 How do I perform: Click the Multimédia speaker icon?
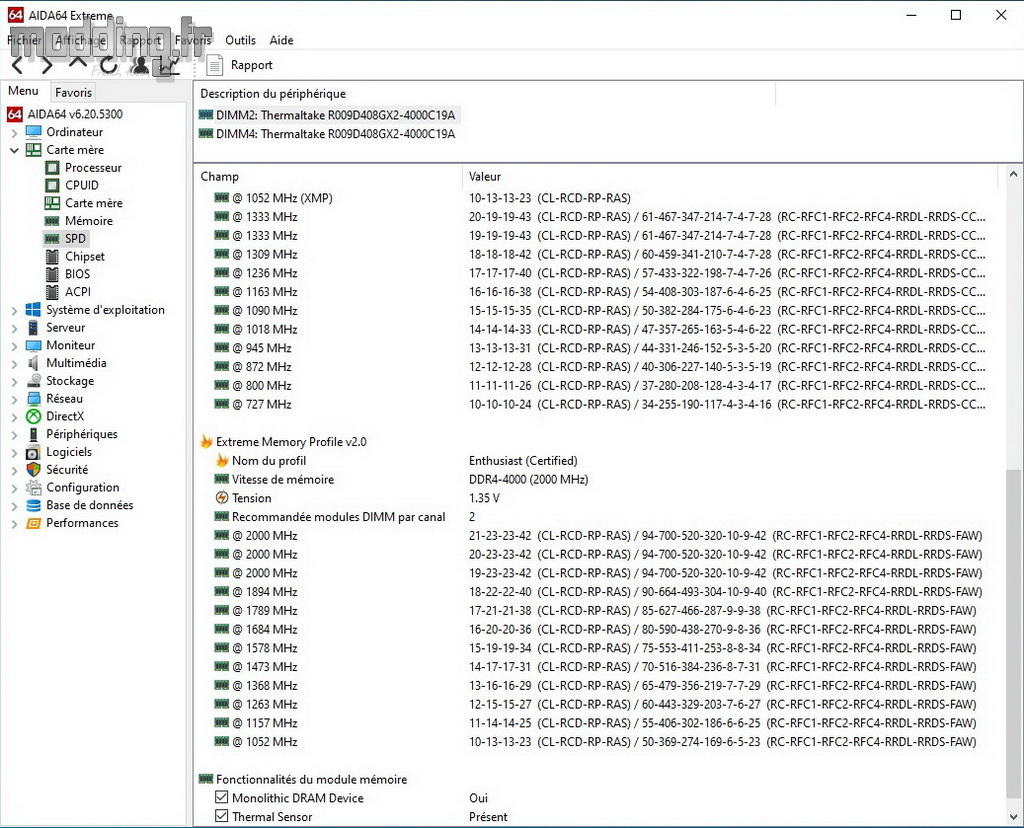[33, 363]
